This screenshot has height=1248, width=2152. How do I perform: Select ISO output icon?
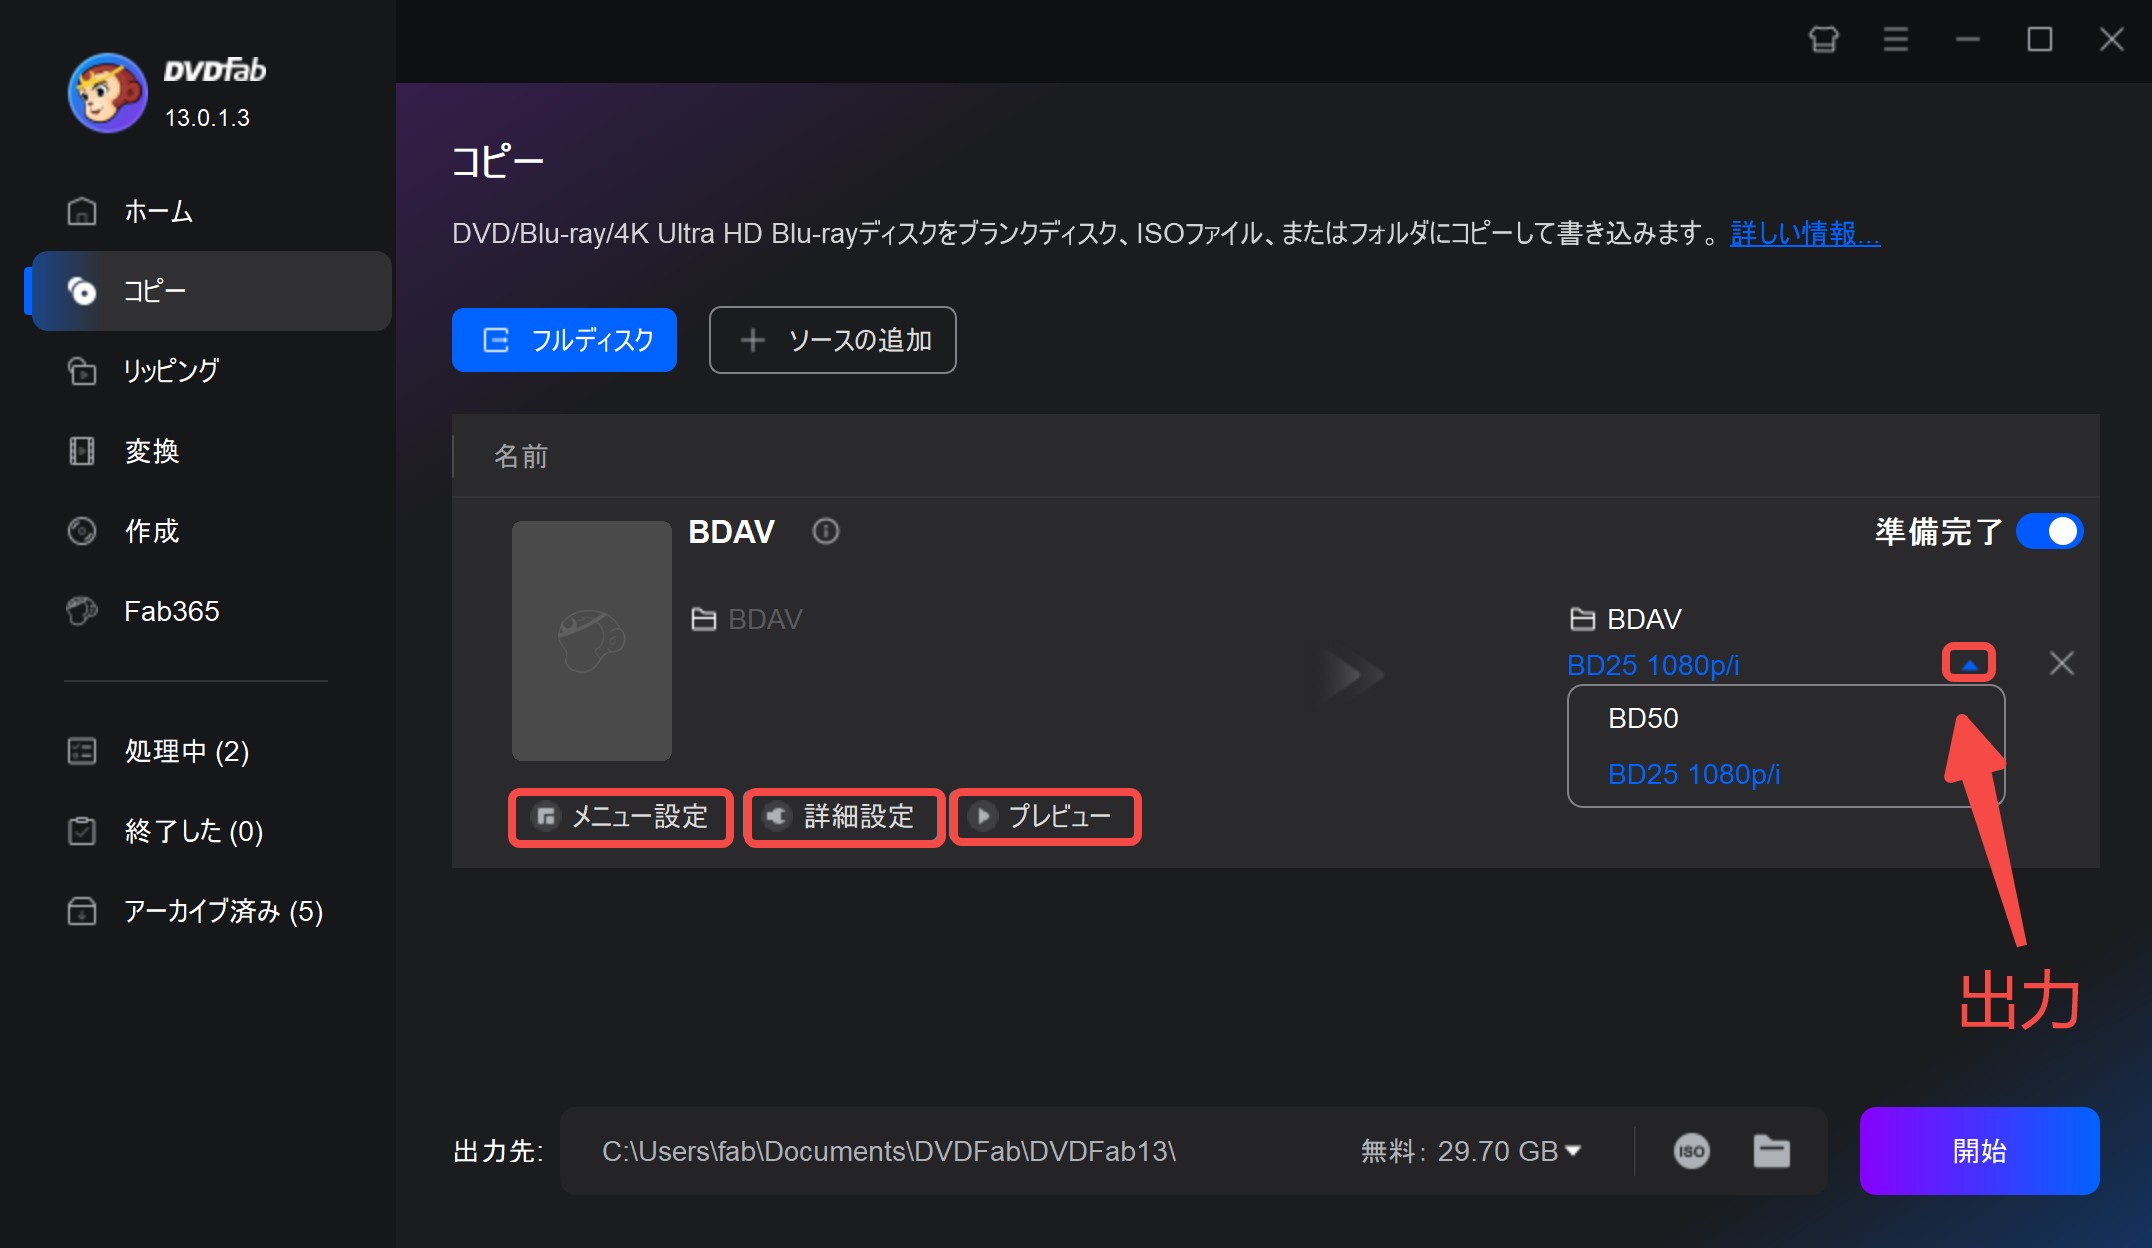pyautogui.click(x=1691, y=1151)
